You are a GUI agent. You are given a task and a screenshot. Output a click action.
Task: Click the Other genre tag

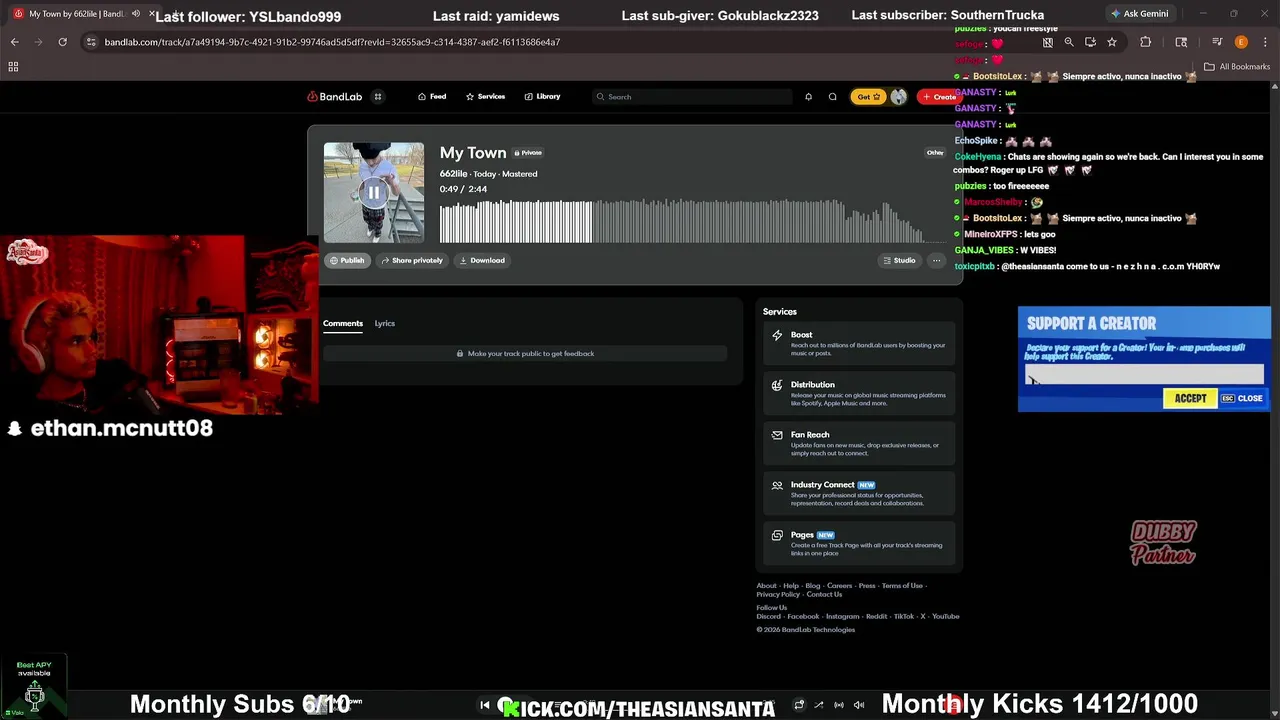935,153
